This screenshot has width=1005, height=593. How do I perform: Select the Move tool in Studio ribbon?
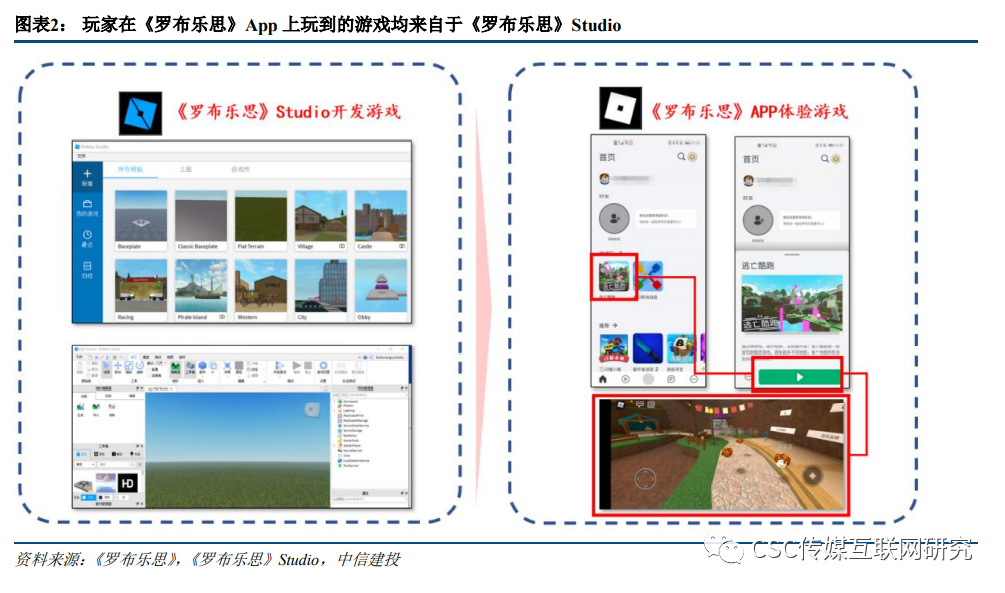click(x=118, y=367)
